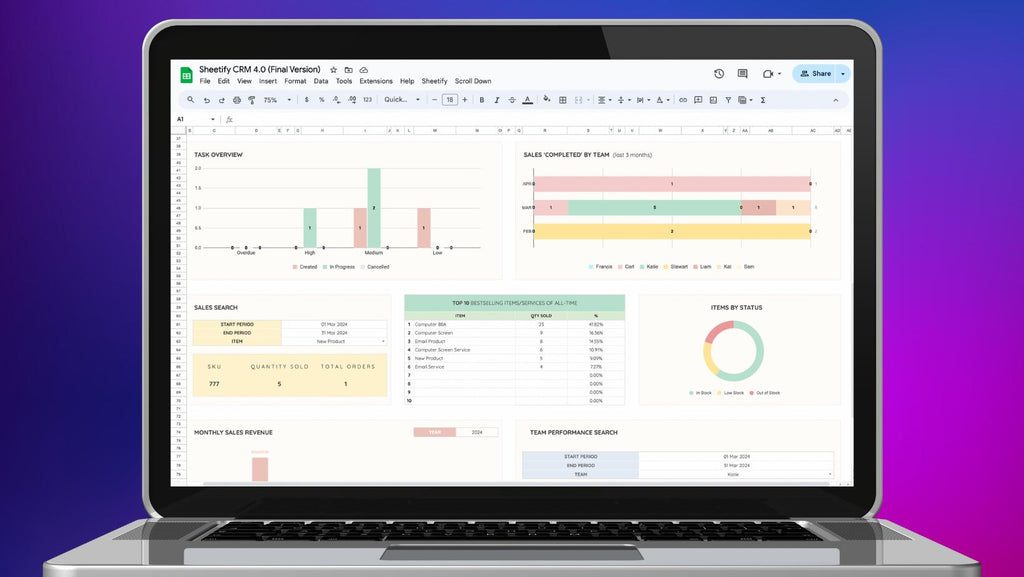Click the insert link icon

pos(683,100)
